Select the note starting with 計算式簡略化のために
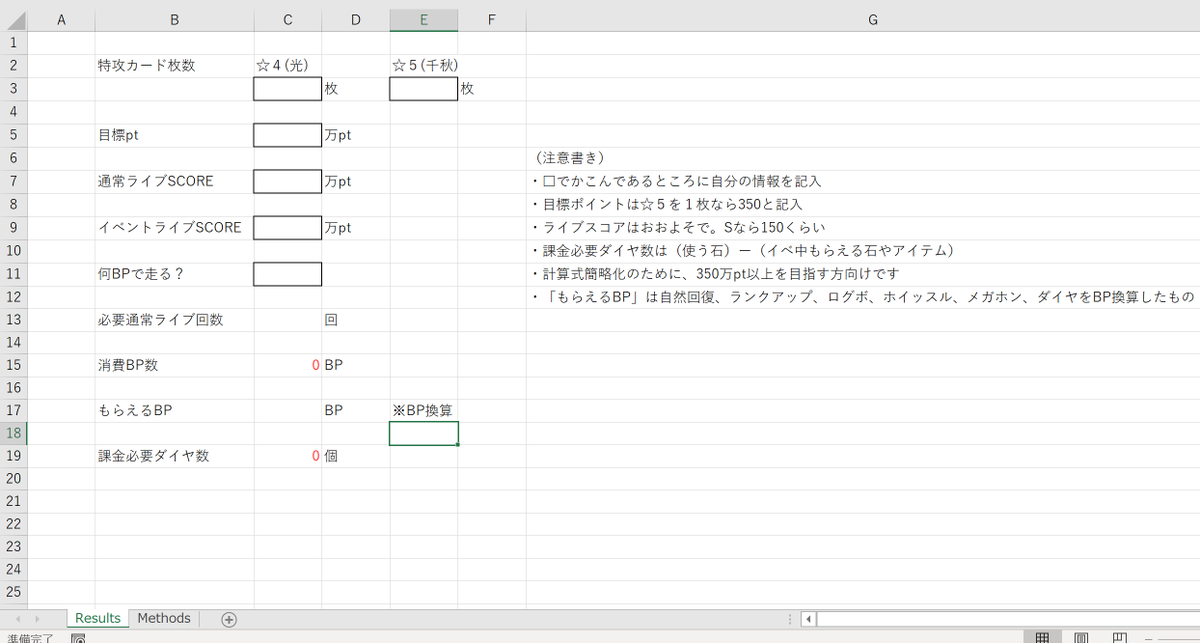The width and height of the screenshot is (1200, 643). 863,273
